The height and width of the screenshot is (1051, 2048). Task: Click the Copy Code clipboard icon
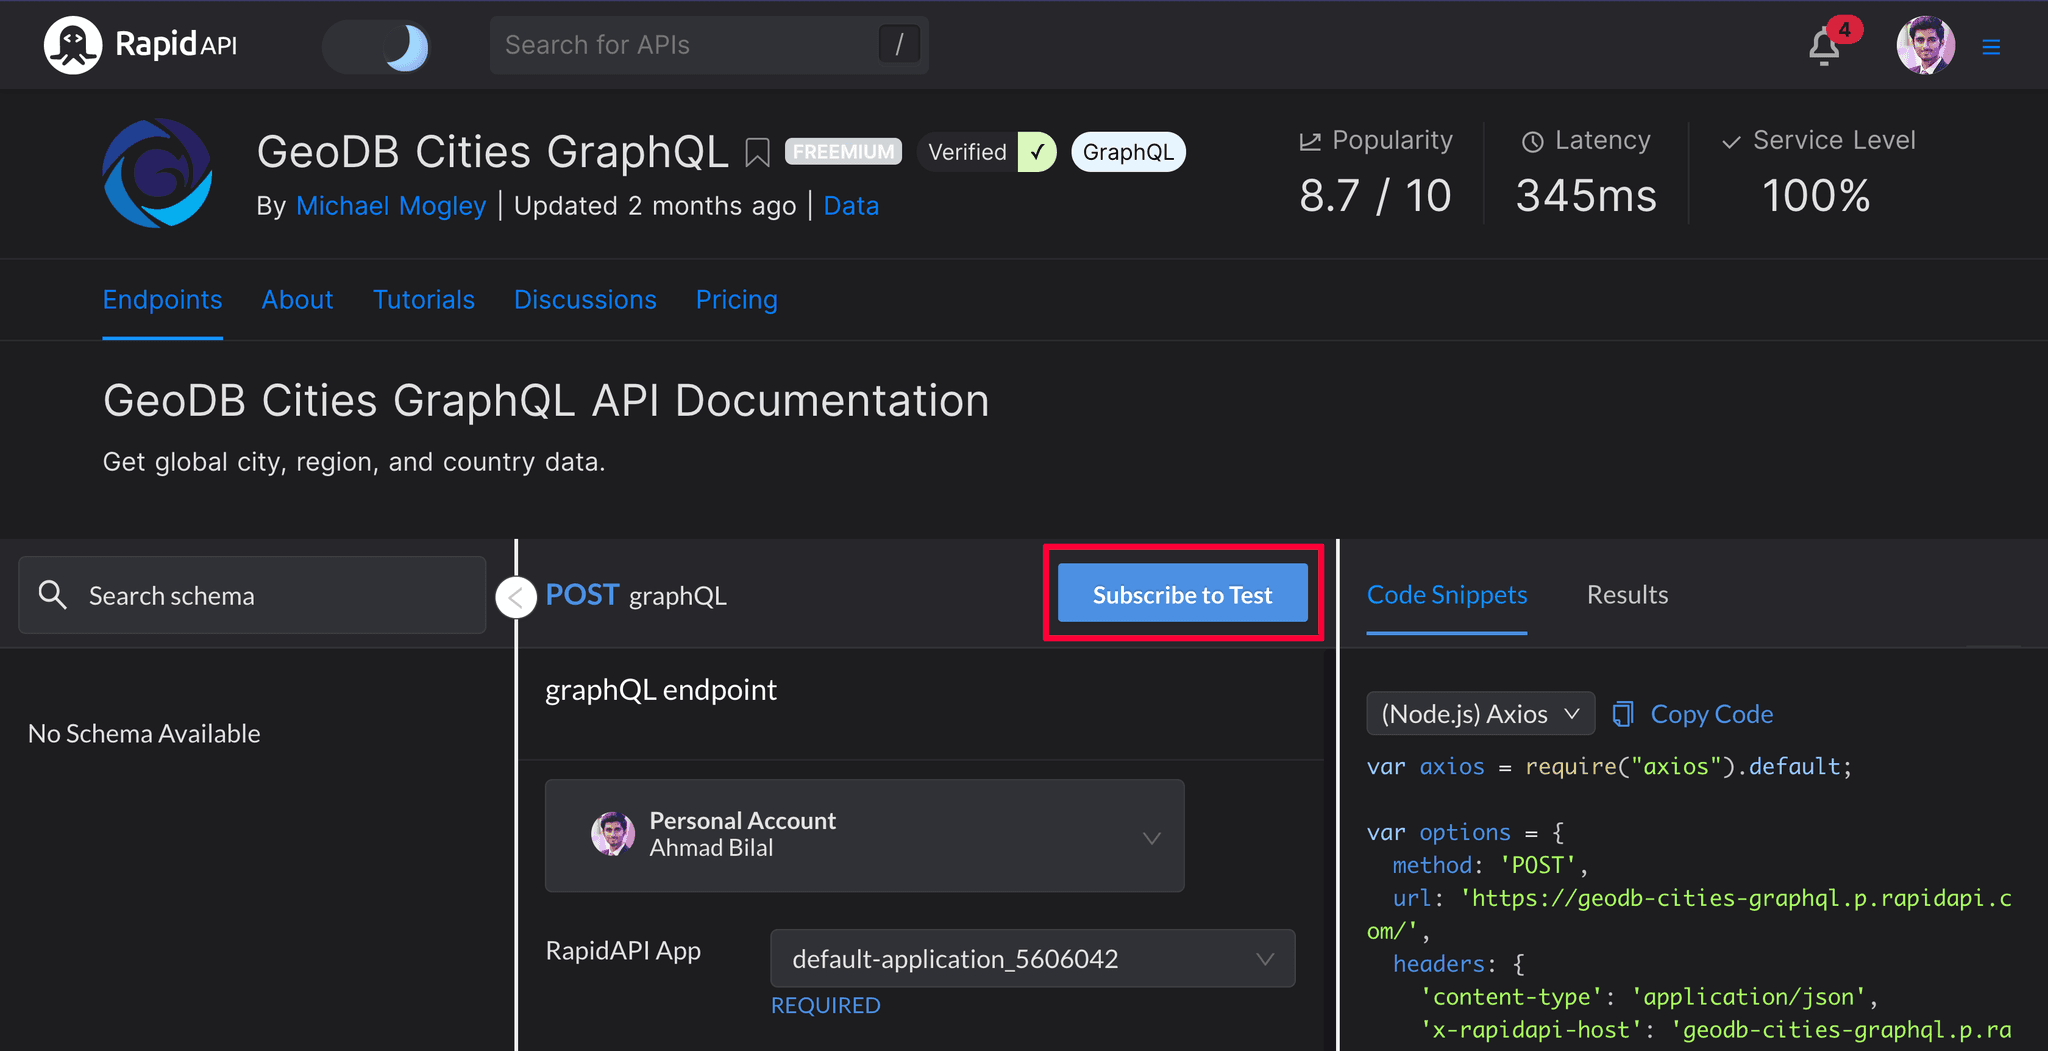tap(1623, 714)
